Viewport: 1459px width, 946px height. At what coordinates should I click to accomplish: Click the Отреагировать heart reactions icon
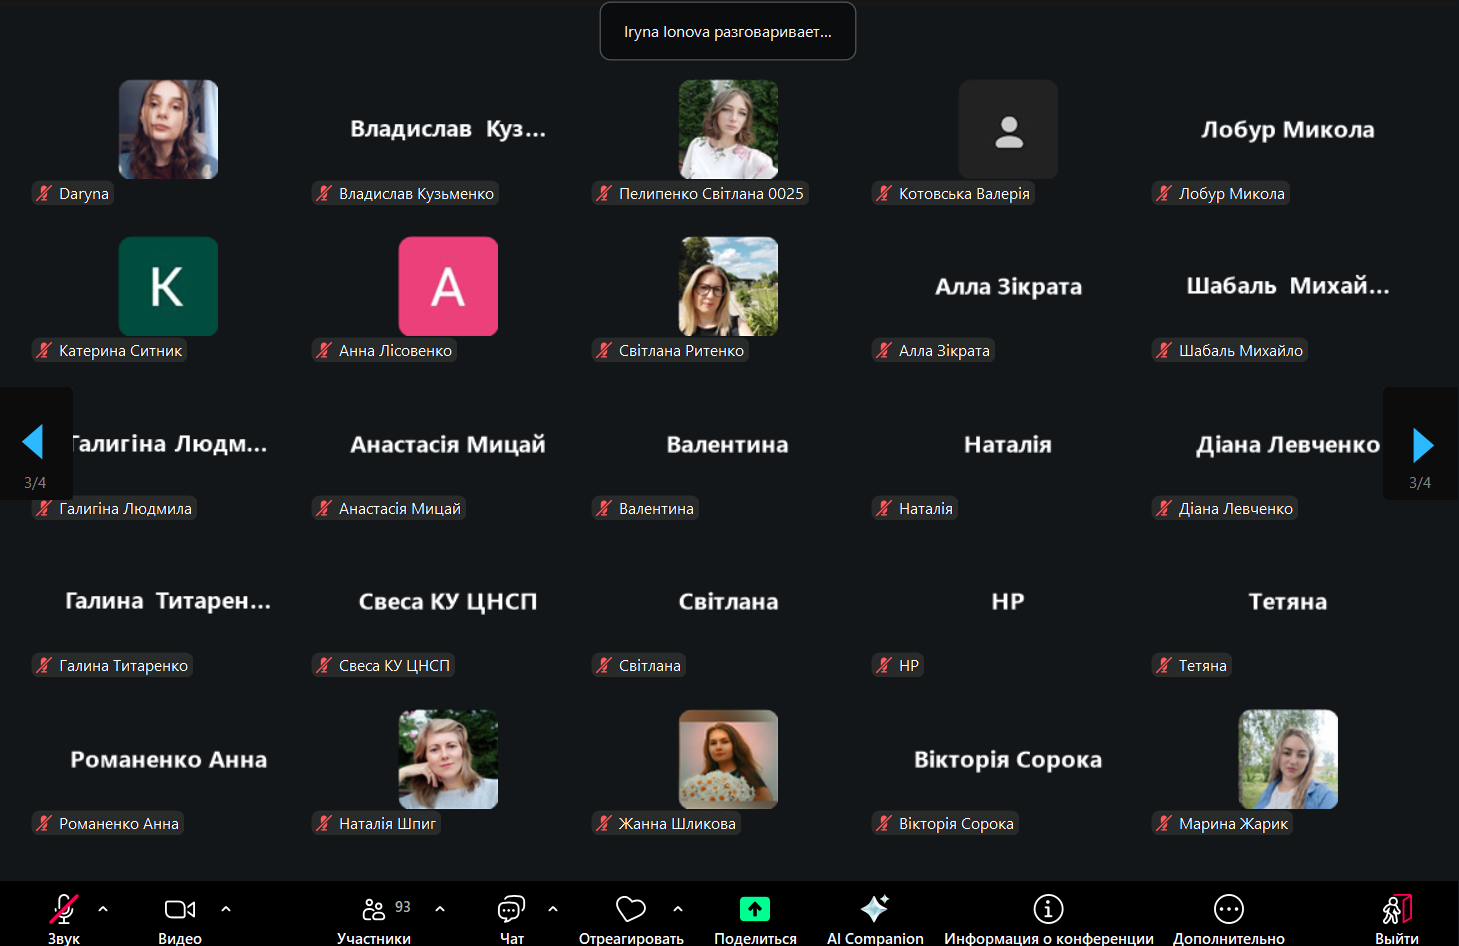pos(630,909)
